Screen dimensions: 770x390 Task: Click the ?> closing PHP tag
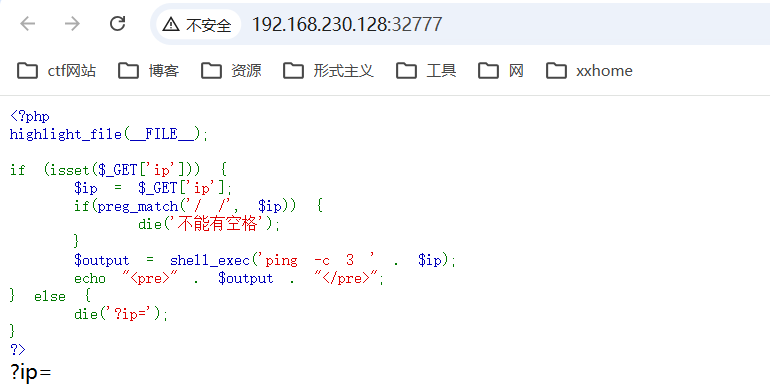(x=17, y=350)
